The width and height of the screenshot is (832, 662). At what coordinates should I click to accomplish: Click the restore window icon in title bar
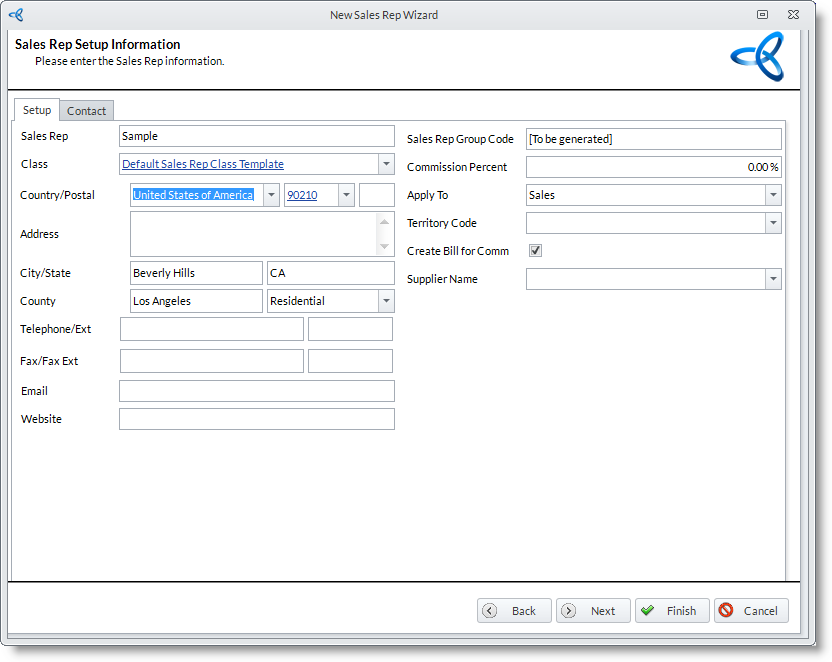(x=763, y=15)
